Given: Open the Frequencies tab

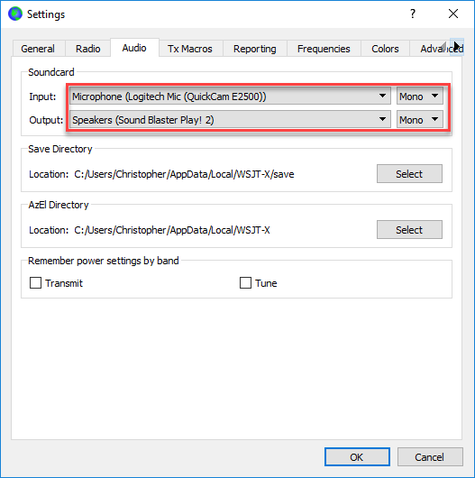Looking at the screenshot, I should coord(324,49).
